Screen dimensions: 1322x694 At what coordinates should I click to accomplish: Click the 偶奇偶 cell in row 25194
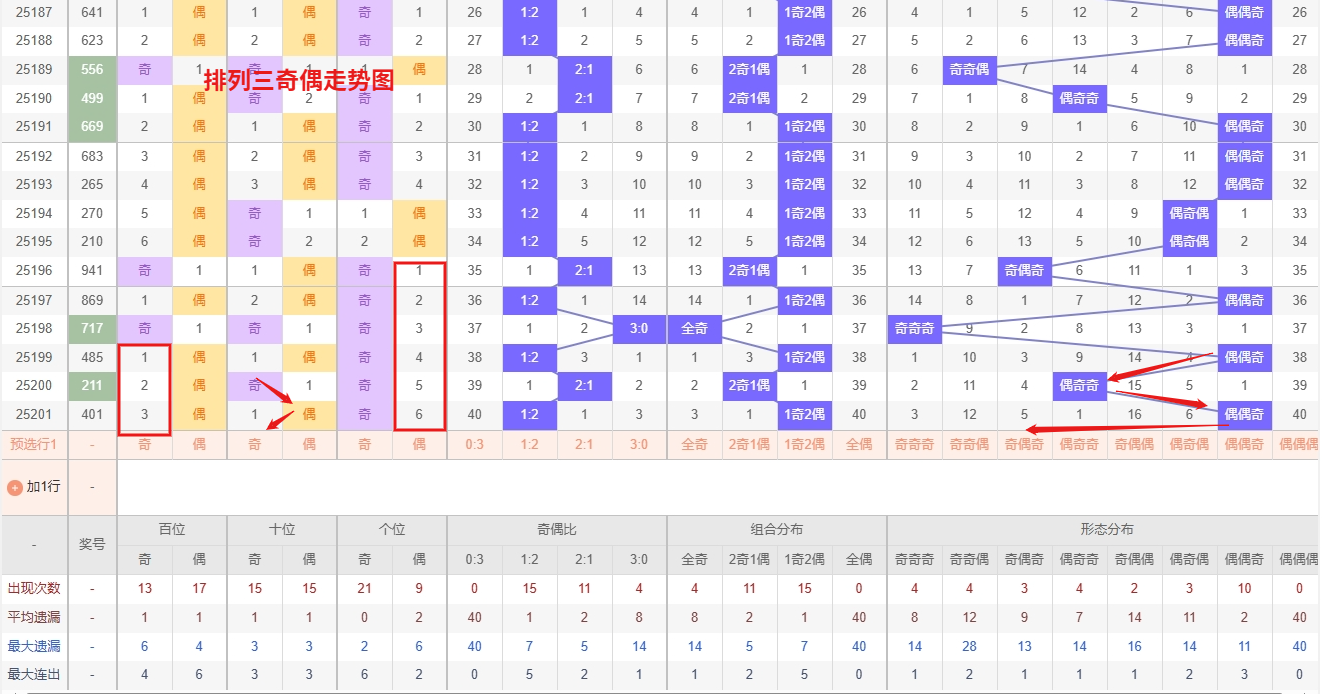point(1190,213)
